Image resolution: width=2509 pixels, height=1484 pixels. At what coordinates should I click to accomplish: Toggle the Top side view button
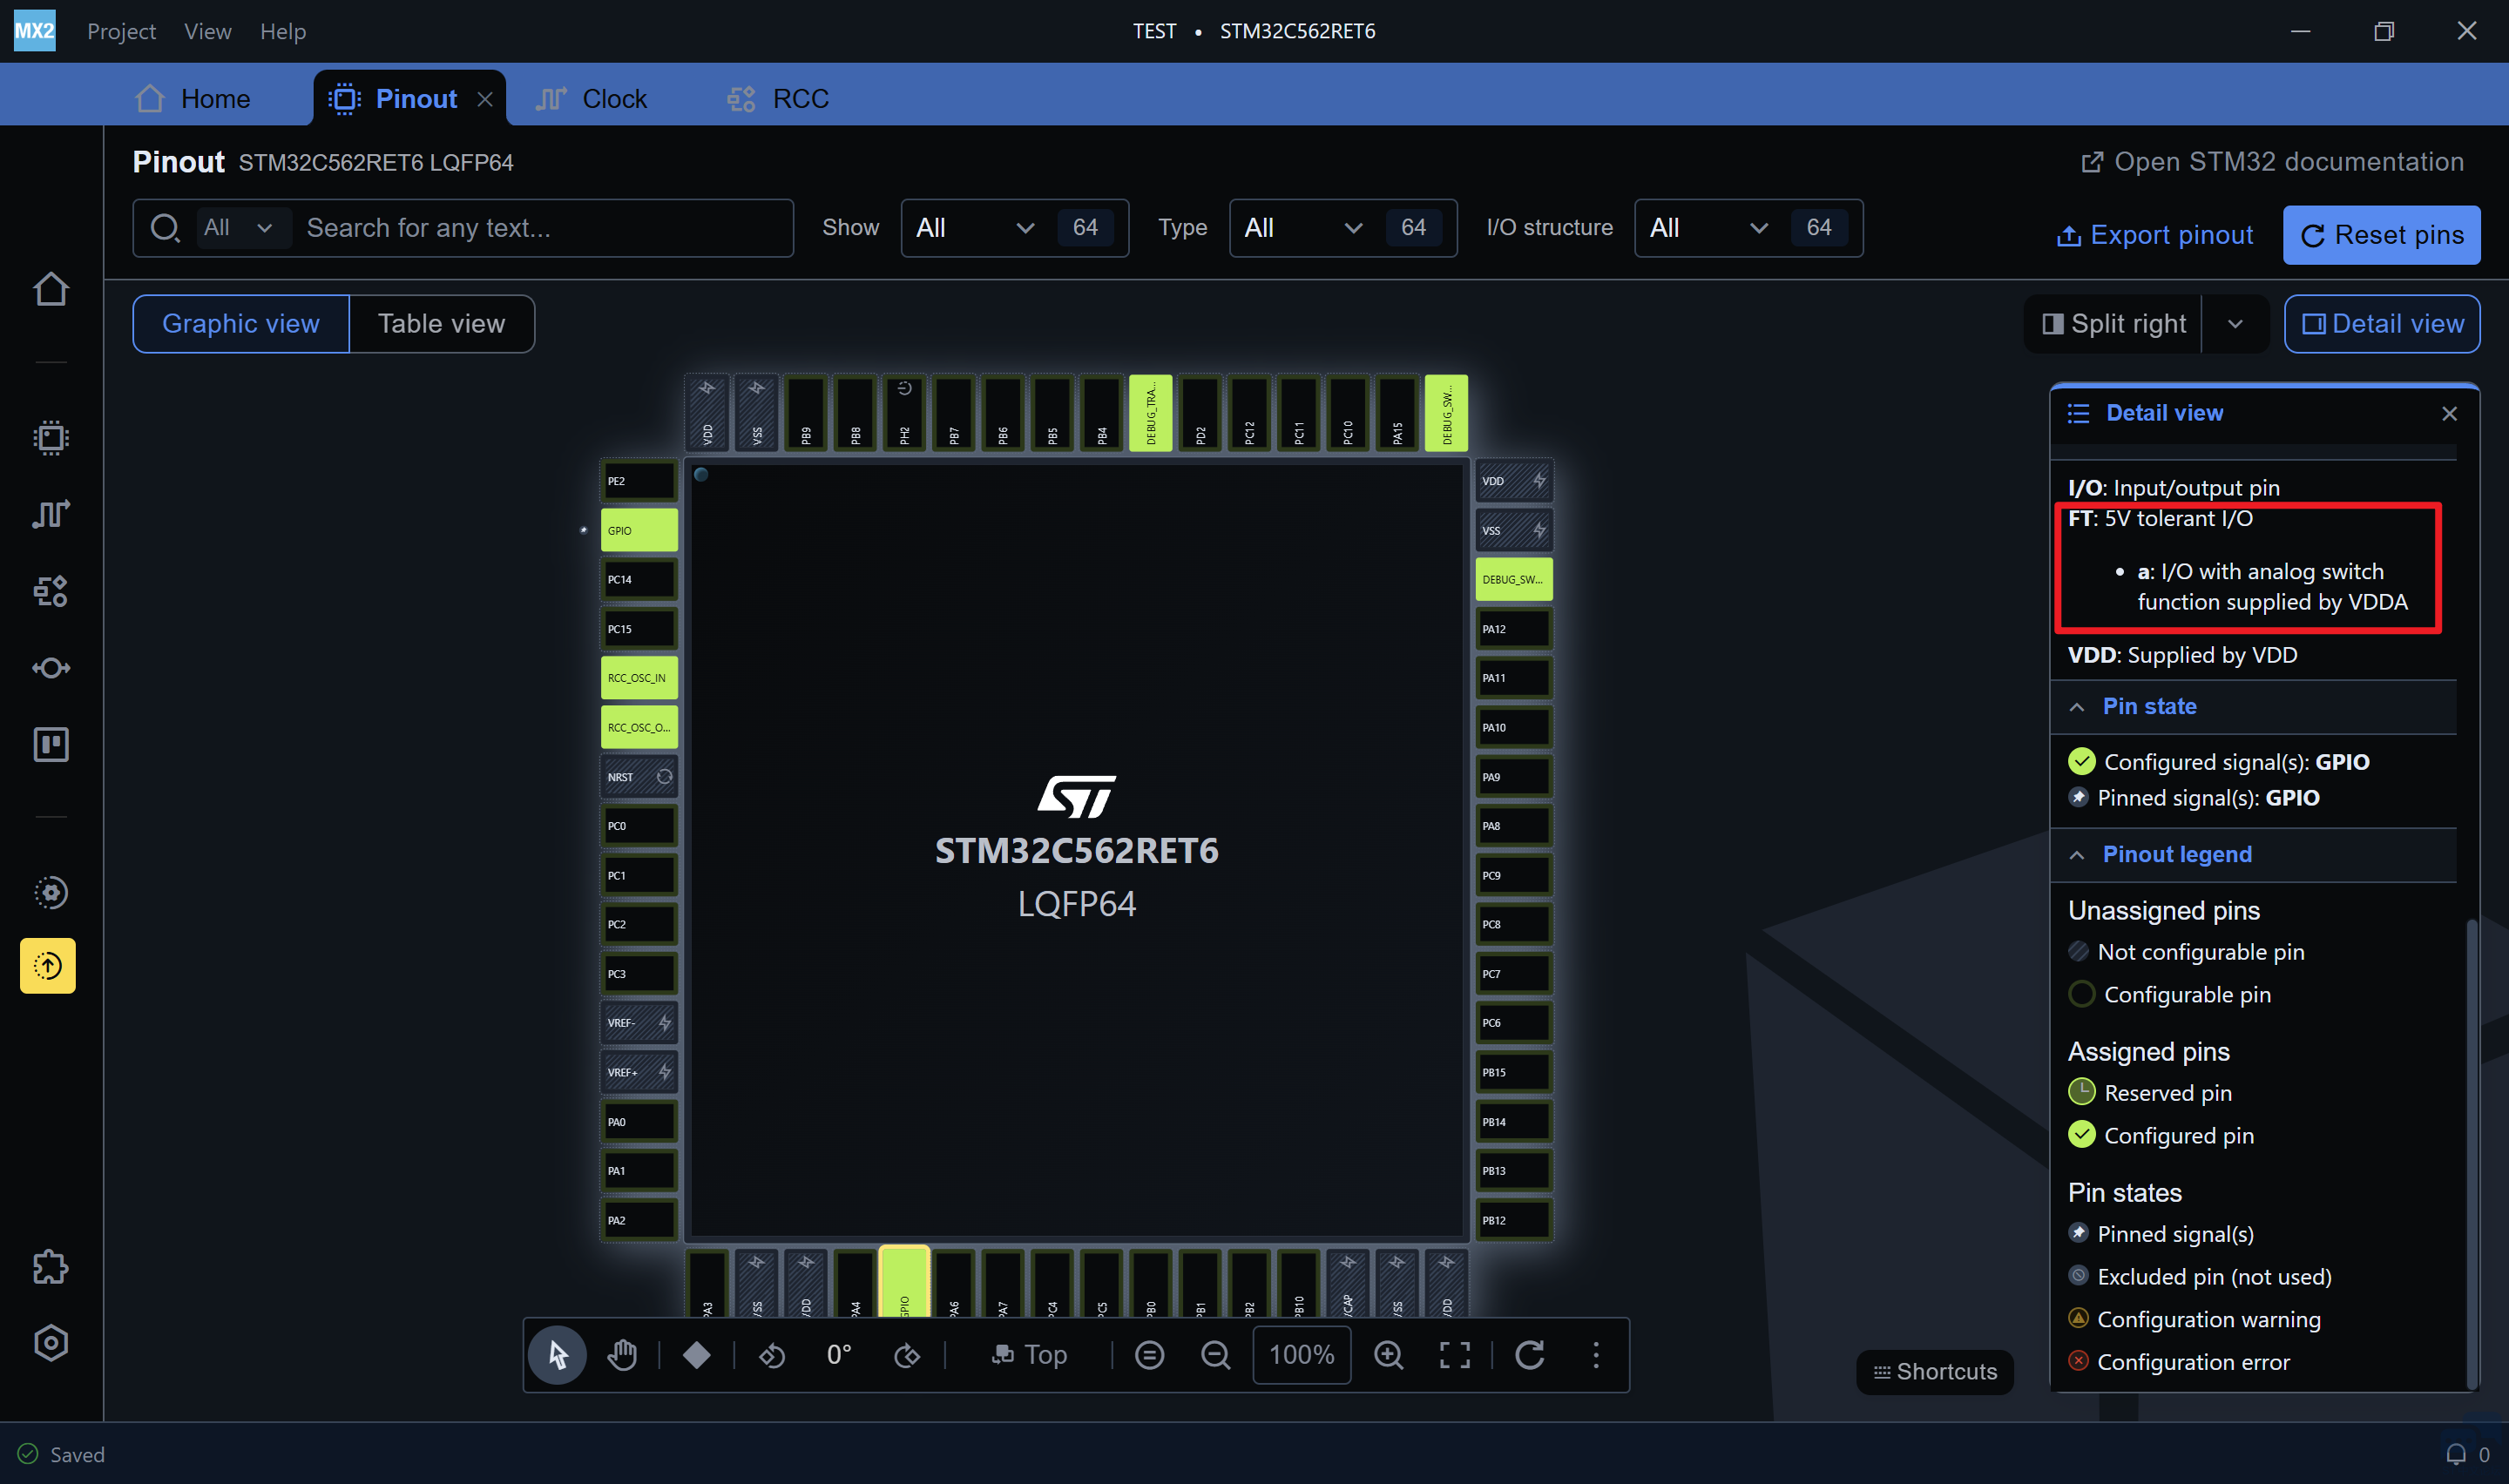coord(1029,1355)
